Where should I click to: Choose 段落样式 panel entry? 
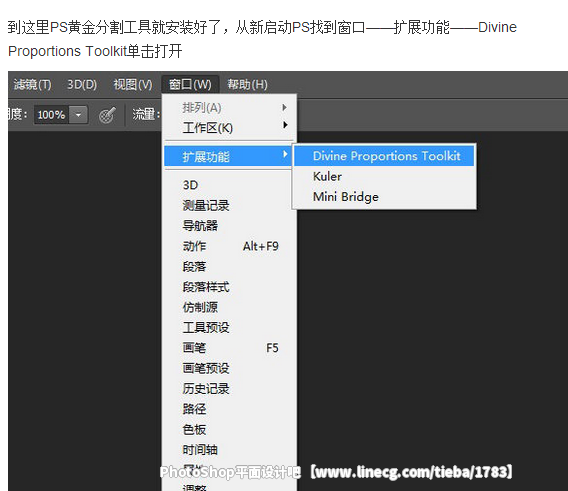(230, 287)
